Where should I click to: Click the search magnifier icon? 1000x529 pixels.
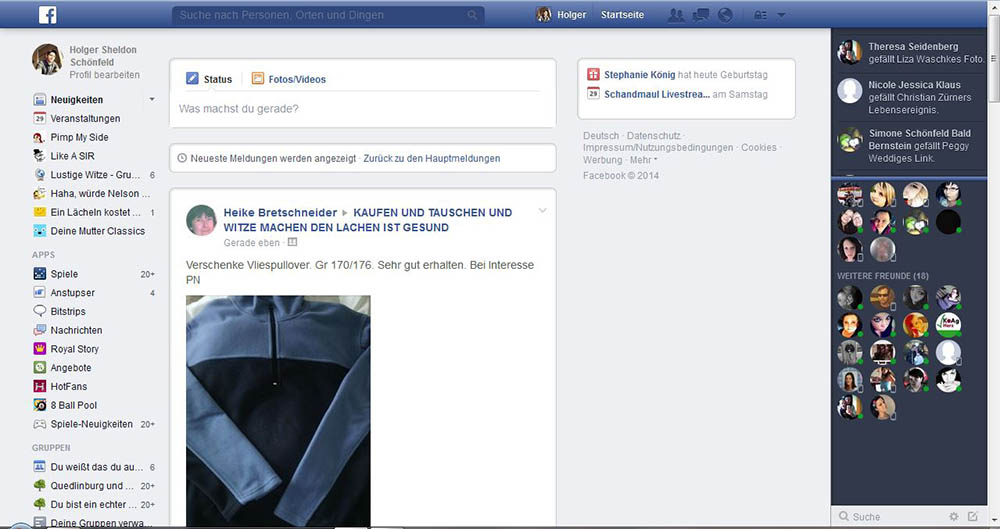tap(472, 15)
